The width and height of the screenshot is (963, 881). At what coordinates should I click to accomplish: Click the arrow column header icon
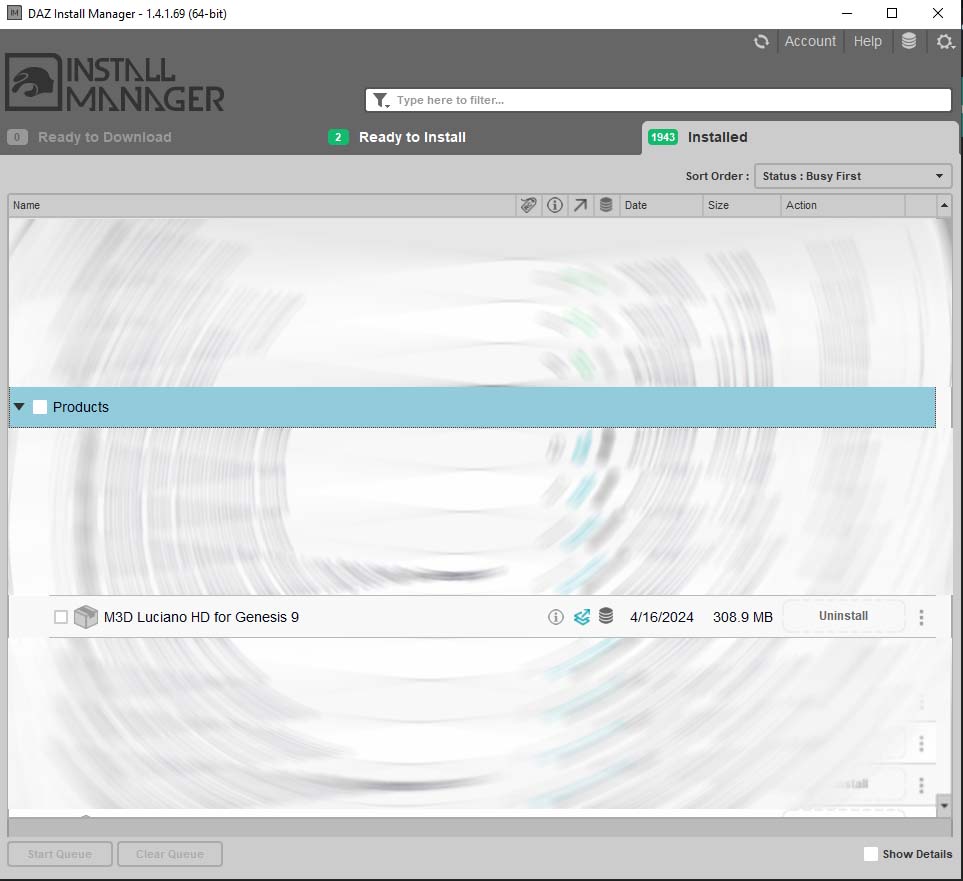[x=580, y=205]
